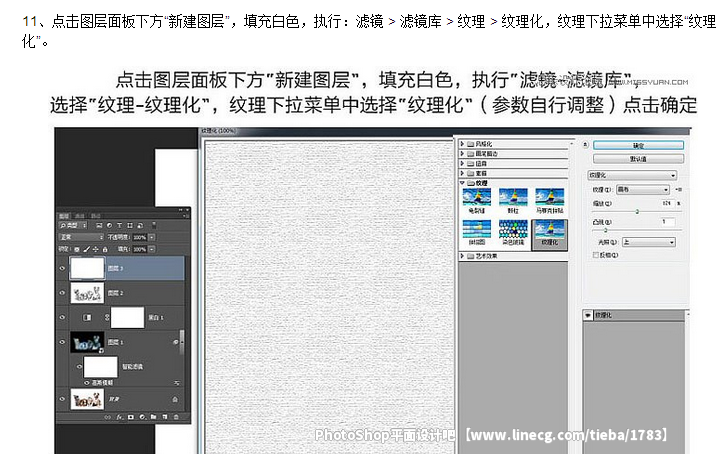
Task: Switch to the Layers tab
Action: pos(64,216)
